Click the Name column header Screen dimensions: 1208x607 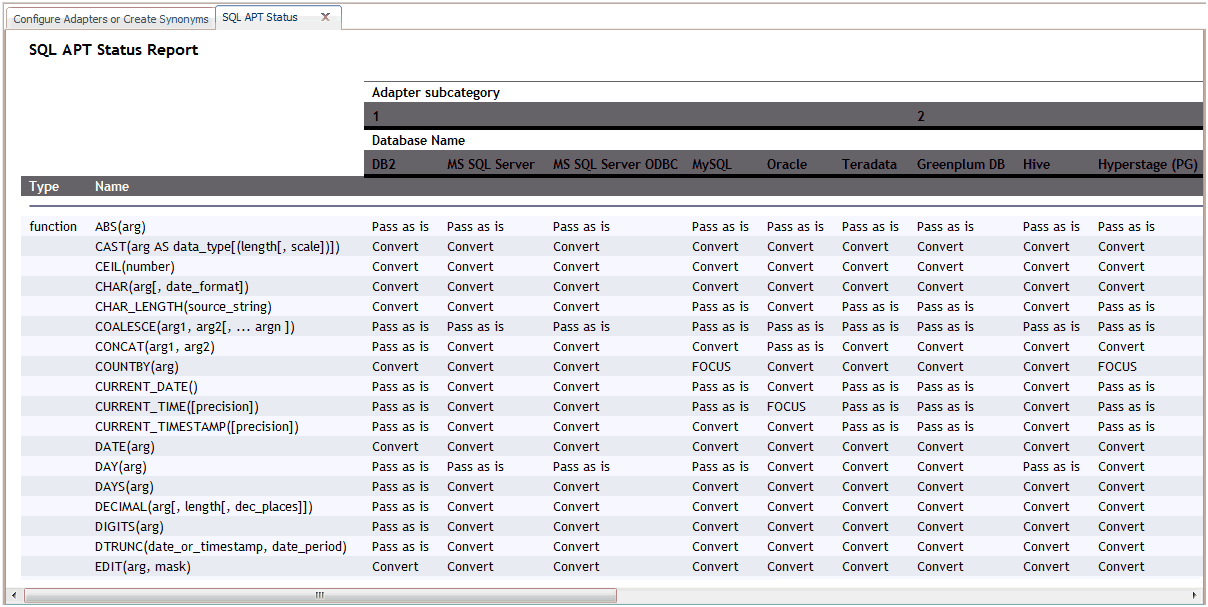(x=112, y=186)
